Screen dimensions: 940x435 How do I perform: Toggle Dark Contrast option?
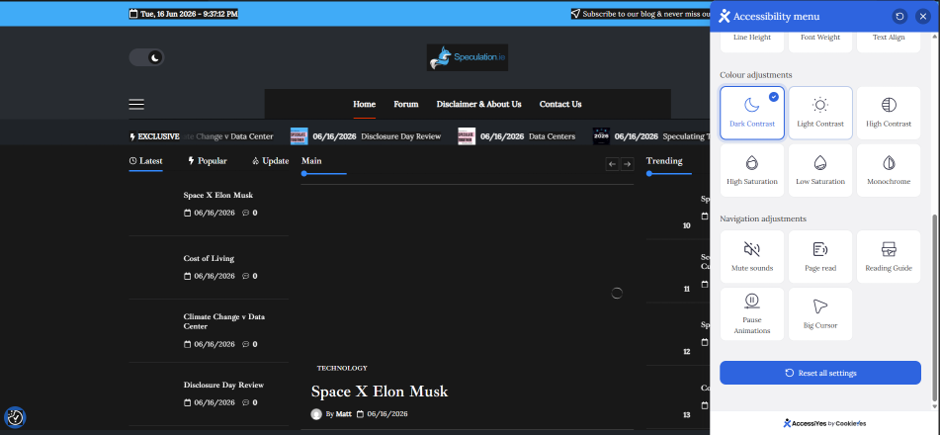click(752, 113)
